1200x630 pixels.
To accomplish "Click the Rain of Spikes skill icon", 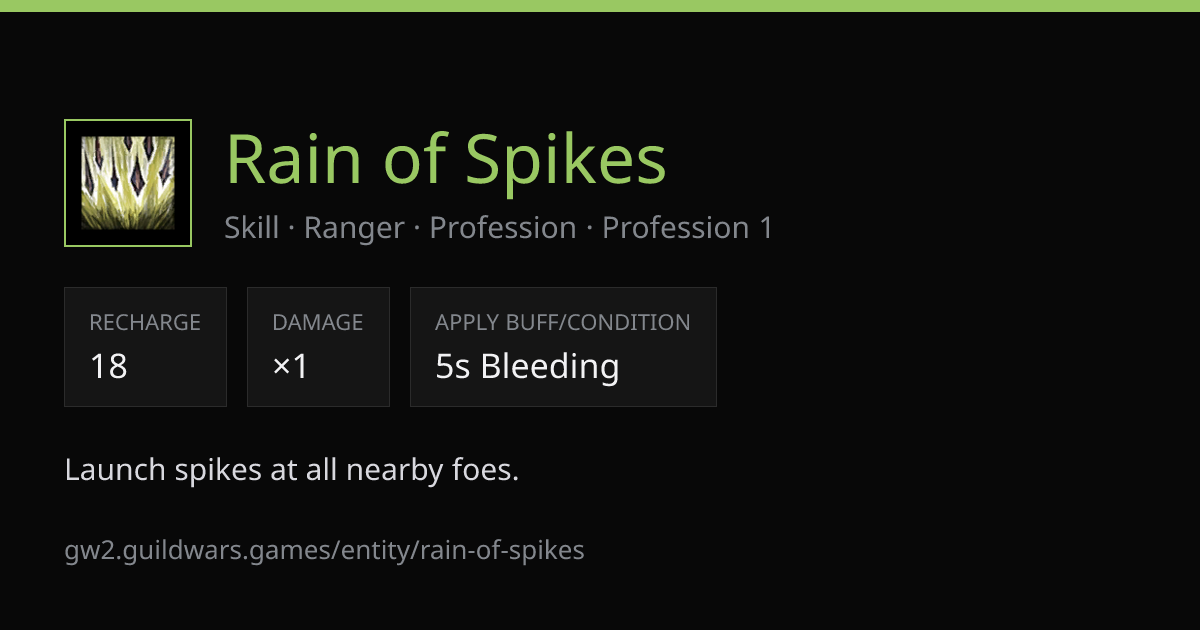I will [128, 183].
